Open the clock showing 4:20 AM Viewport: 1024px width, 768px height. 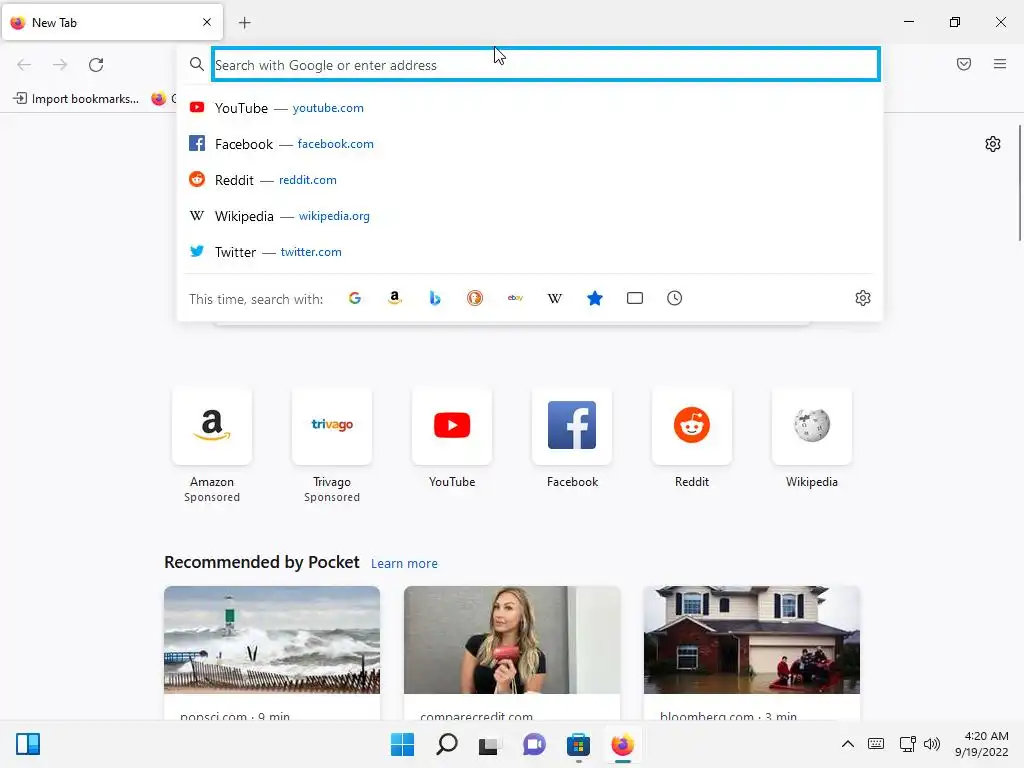(982, 744)
